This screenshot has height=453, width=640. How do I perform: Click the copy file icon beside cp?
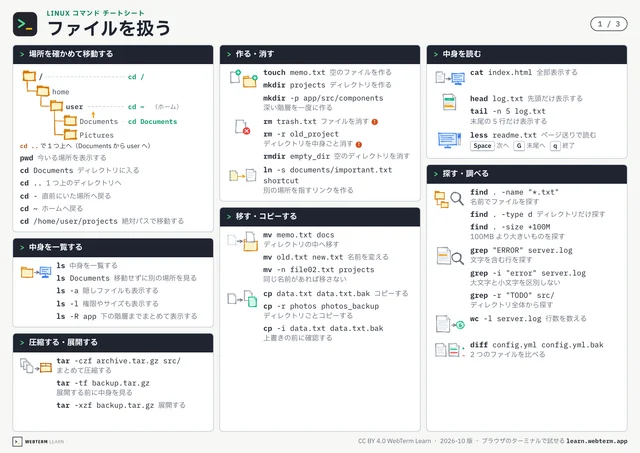[242, 299]
